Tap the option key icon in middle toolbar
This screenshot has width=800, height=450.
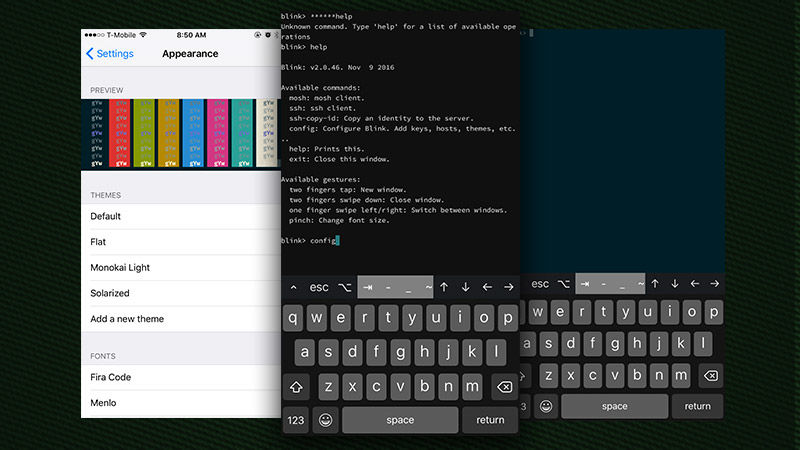345,288
